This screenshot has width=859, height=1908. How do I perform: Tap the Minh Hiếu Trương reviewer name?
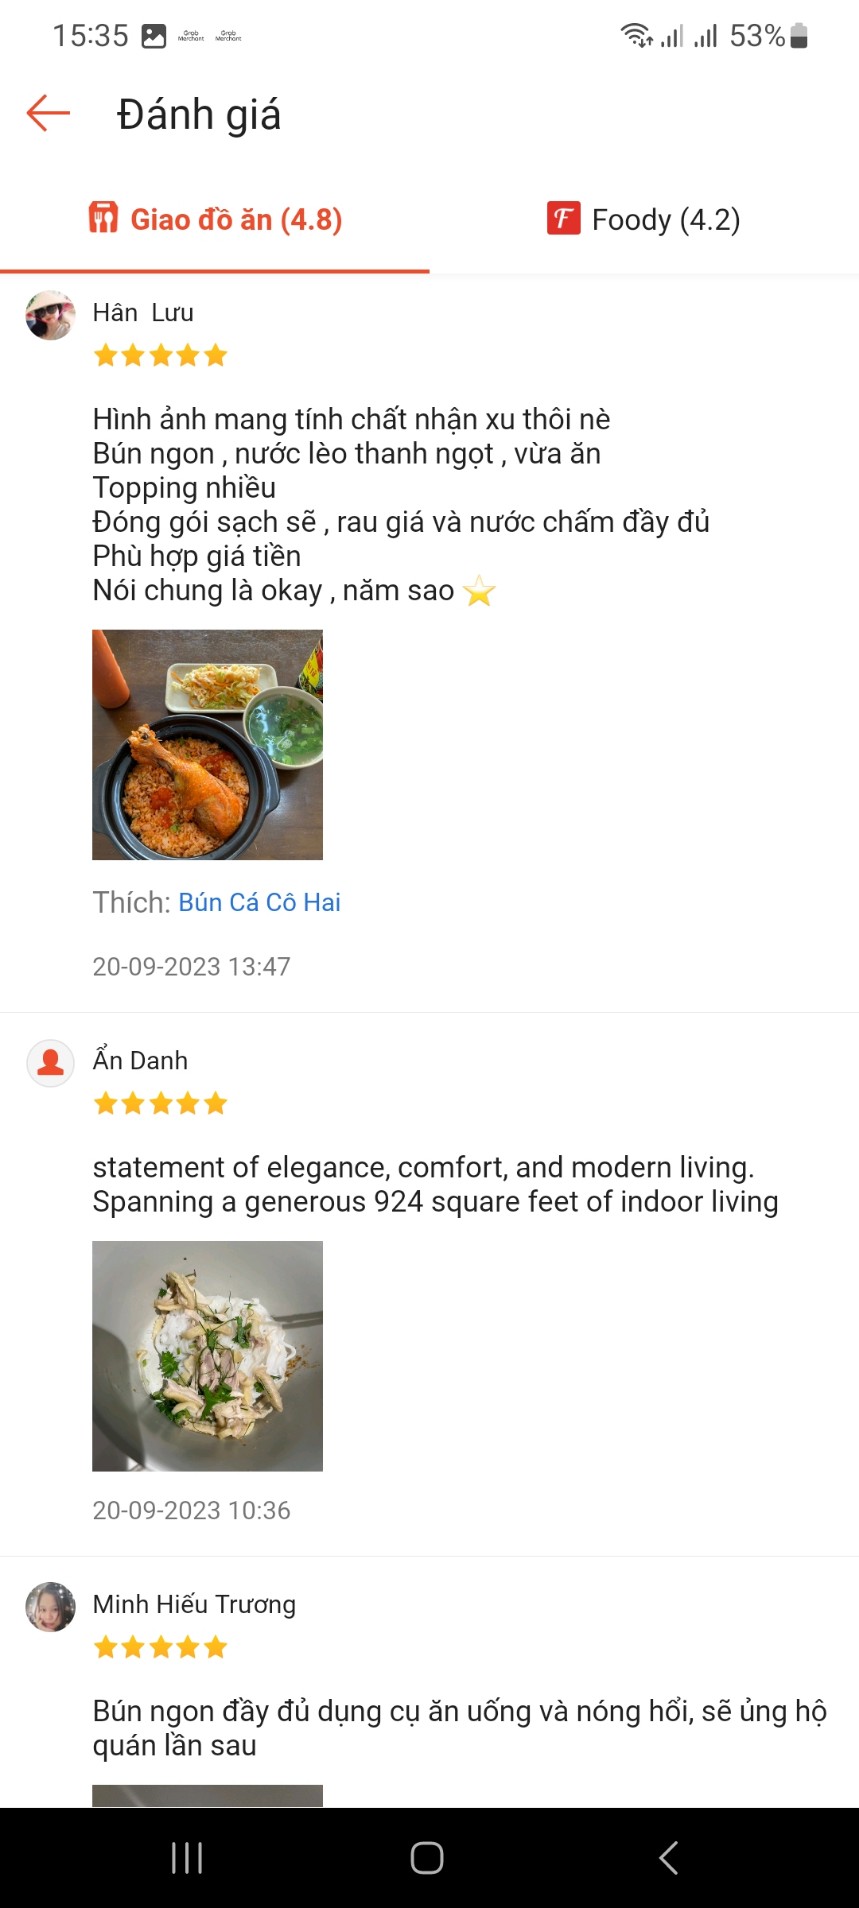(194, 1604)
